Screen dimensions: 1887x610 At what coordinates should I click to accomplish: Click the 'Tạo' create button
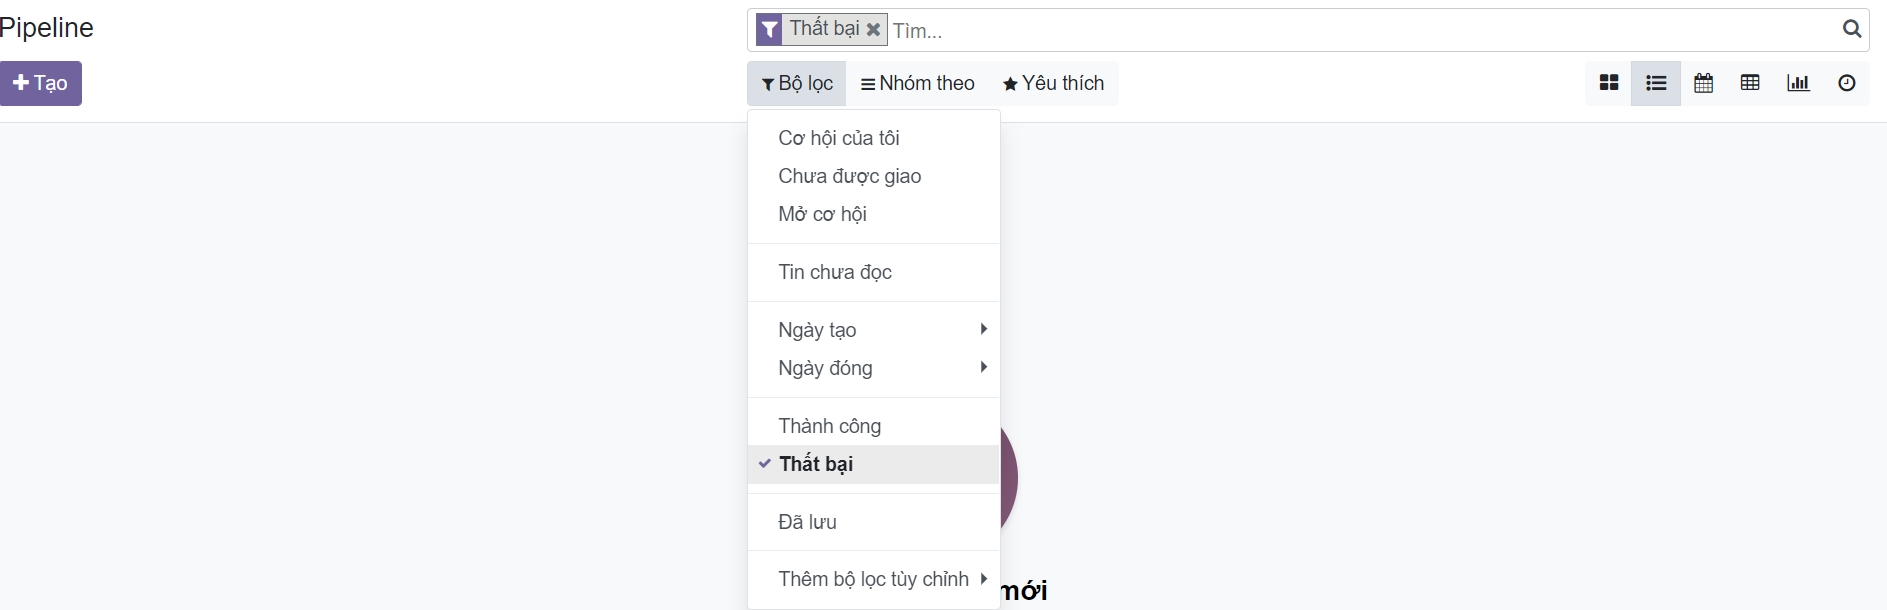pyautogui.click(x=41, y=83)
